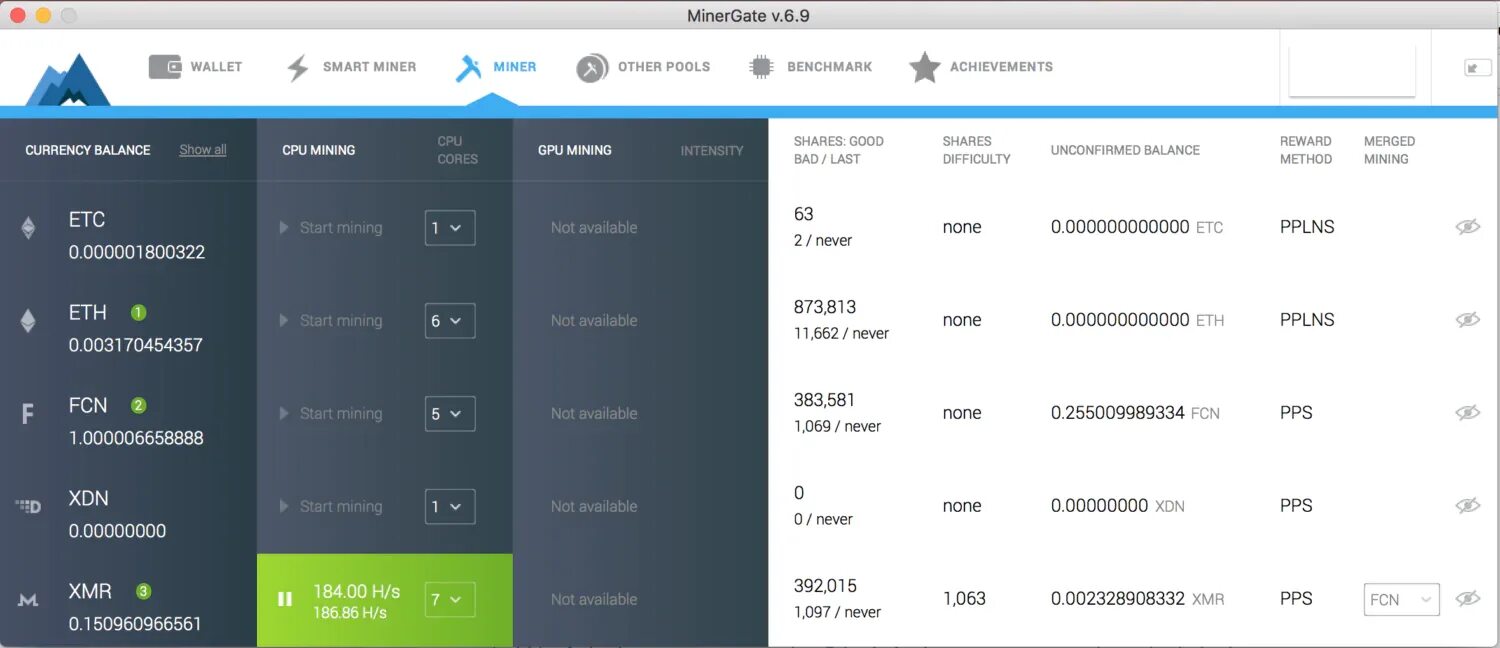This screenshot has height=648, width=1500.
Task: Click the ETH good shares count 873,813
Action: point(825,307)
